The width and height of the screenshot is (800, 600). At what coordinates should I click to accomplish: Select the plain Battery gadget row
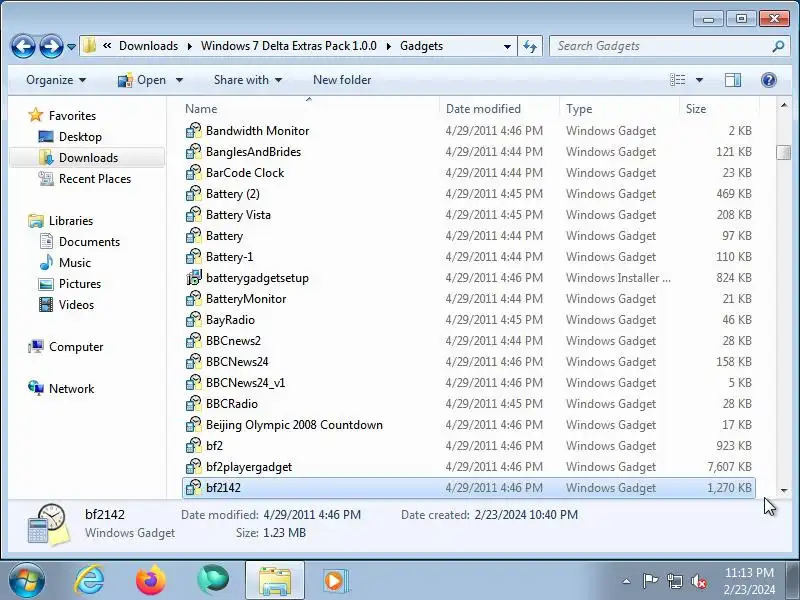[468, 236]
